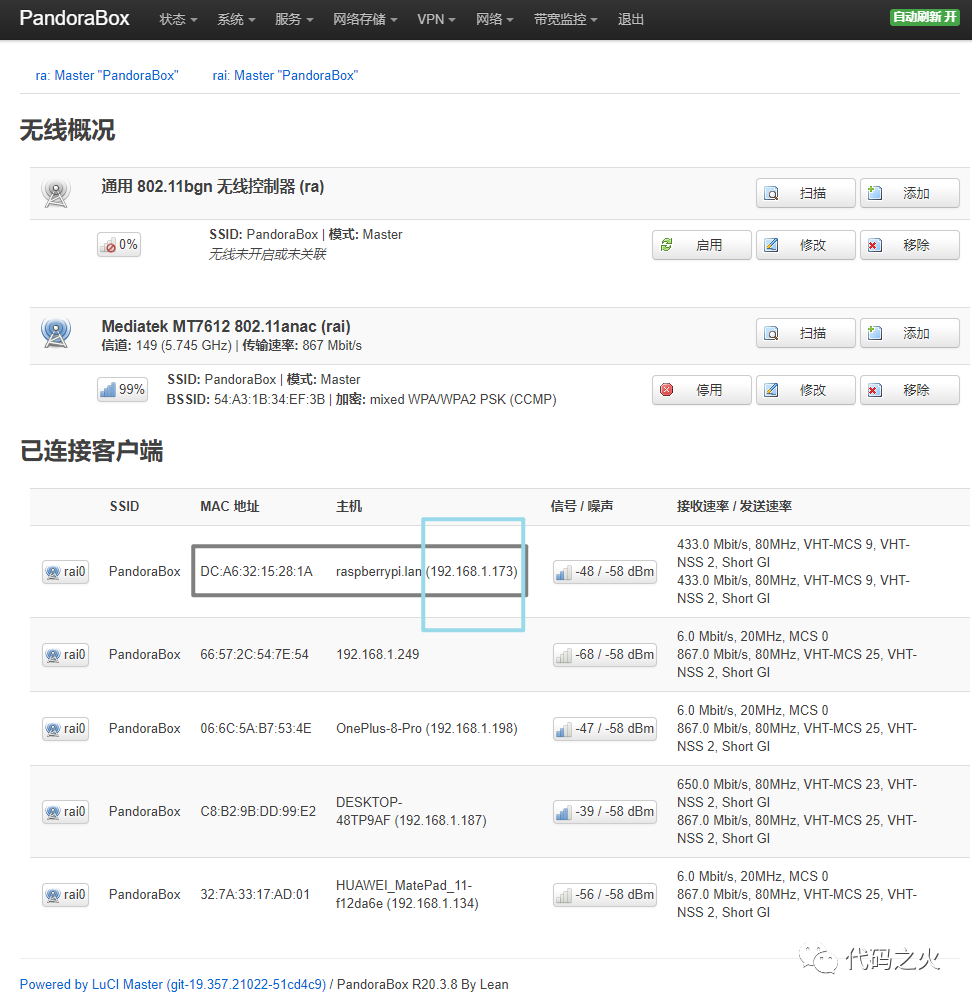Click the MAC 地址 column header
Screen dimensions: 972x1002
(229, 507)
